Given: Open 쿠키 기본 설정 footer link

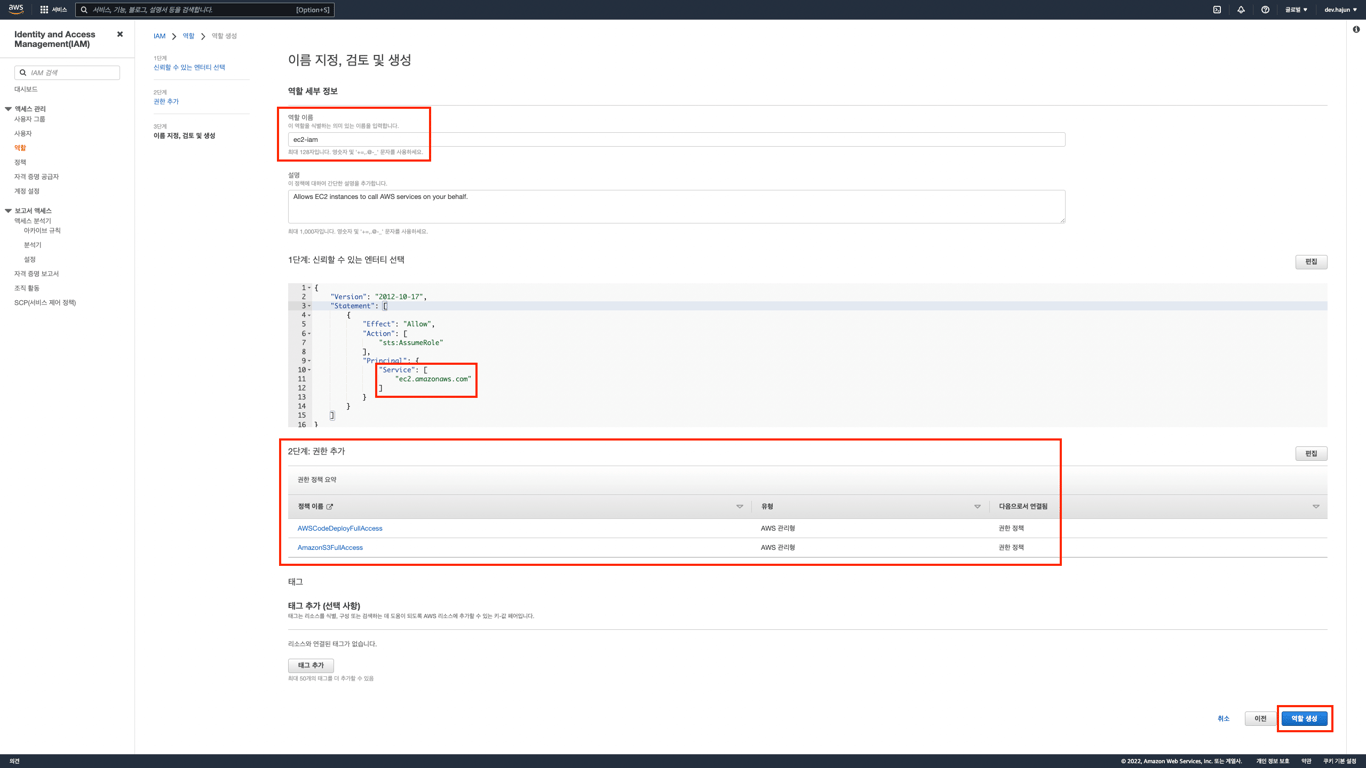Looking at the screenshot, I should (x=1340, y=761).
